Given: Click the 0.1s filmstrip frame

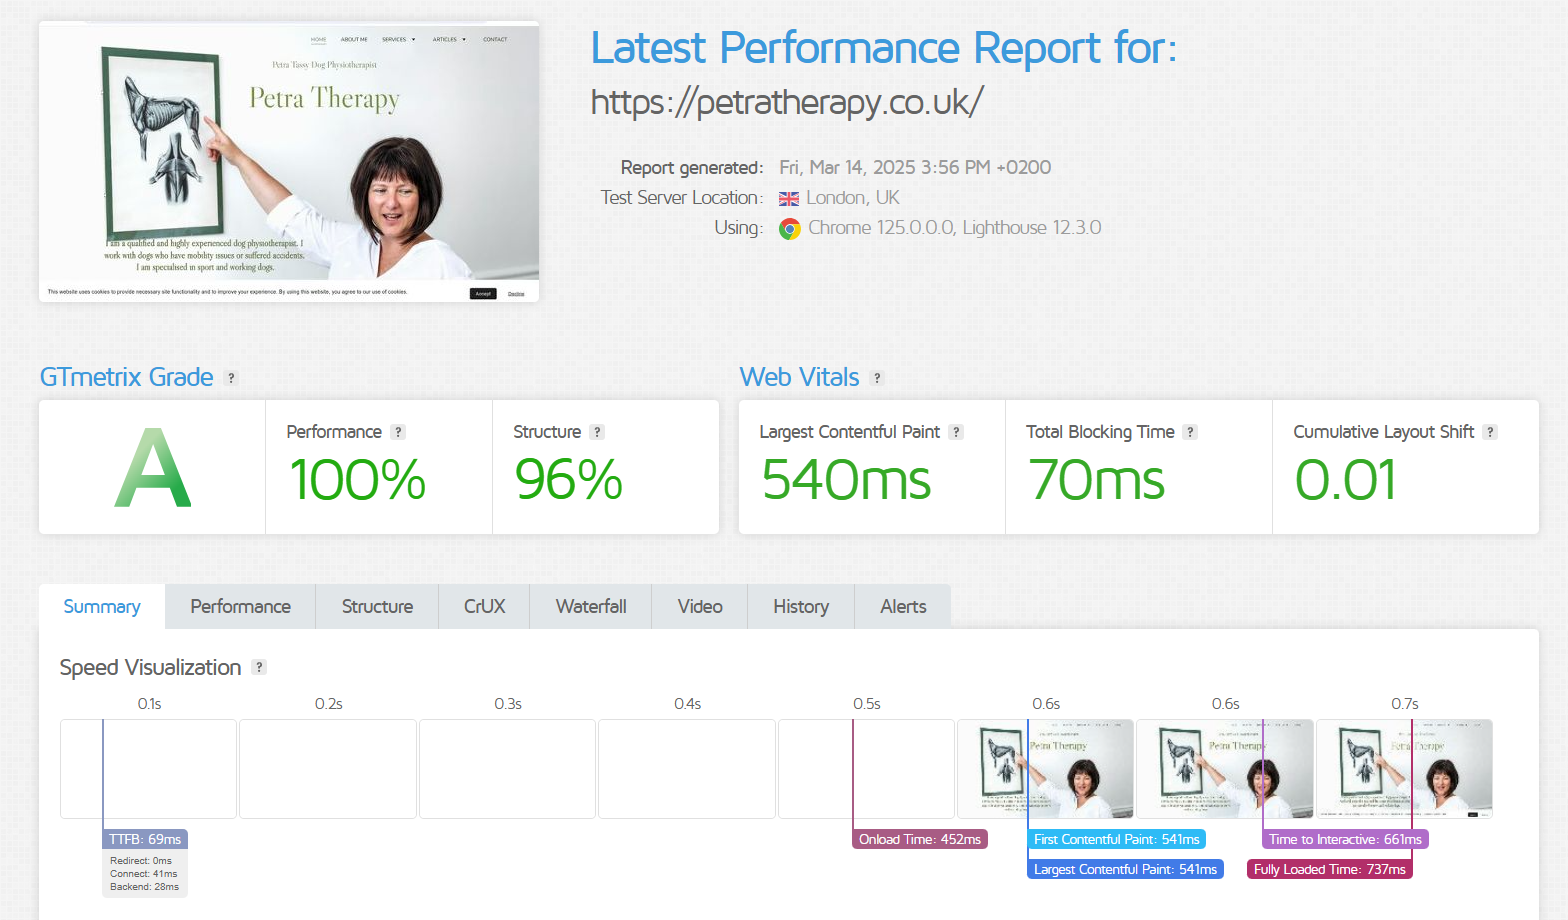Looking at the screenshot, I should [x=148, y=769].
